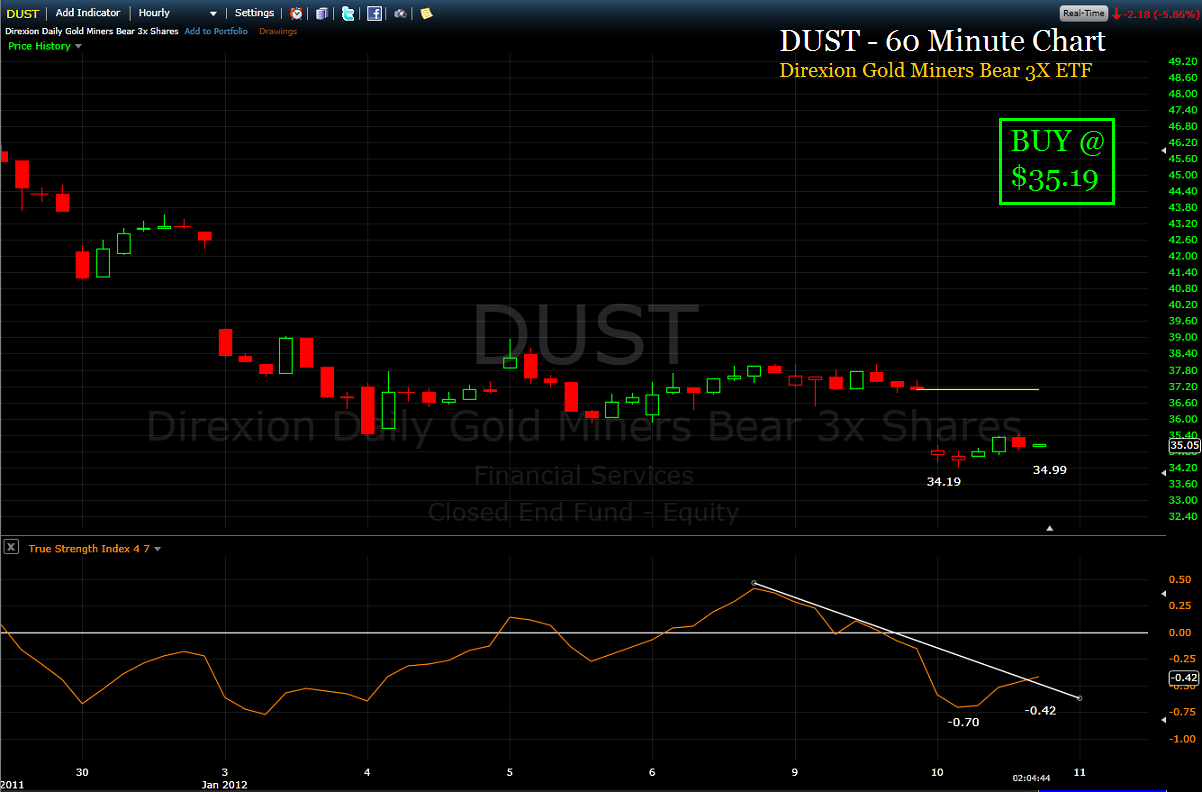Click the 34.99 price annotation
The image size is (1202, 792).
1050,469
